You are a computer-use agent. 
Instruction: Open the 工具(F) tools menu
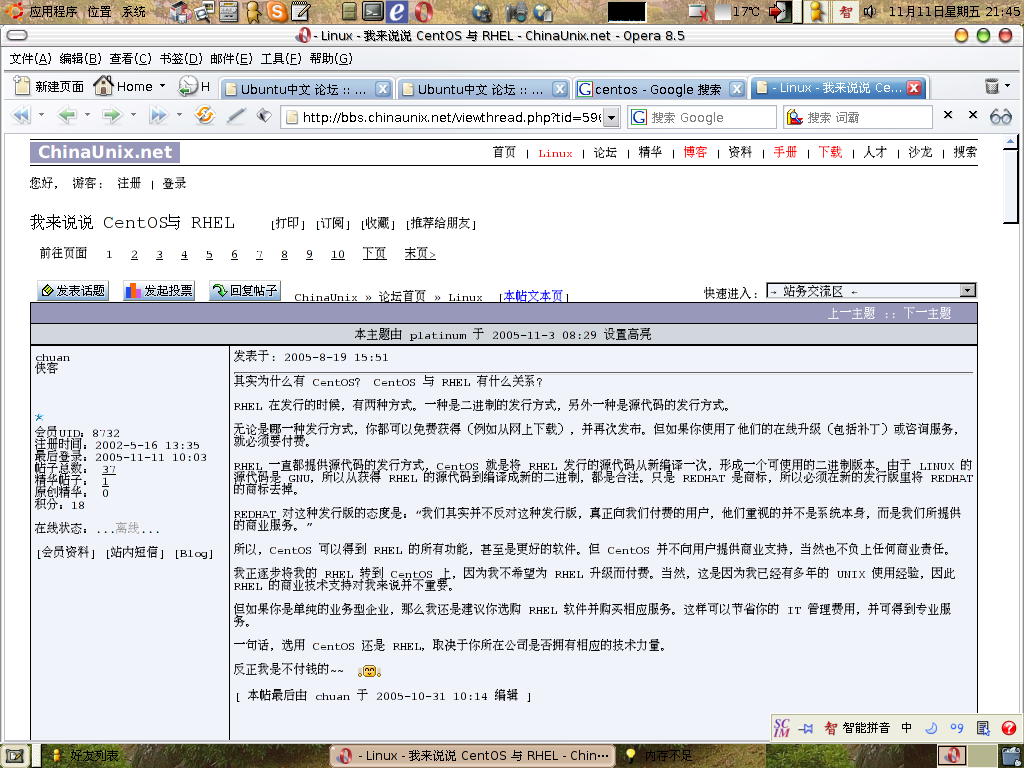click(x=281, y=59)
